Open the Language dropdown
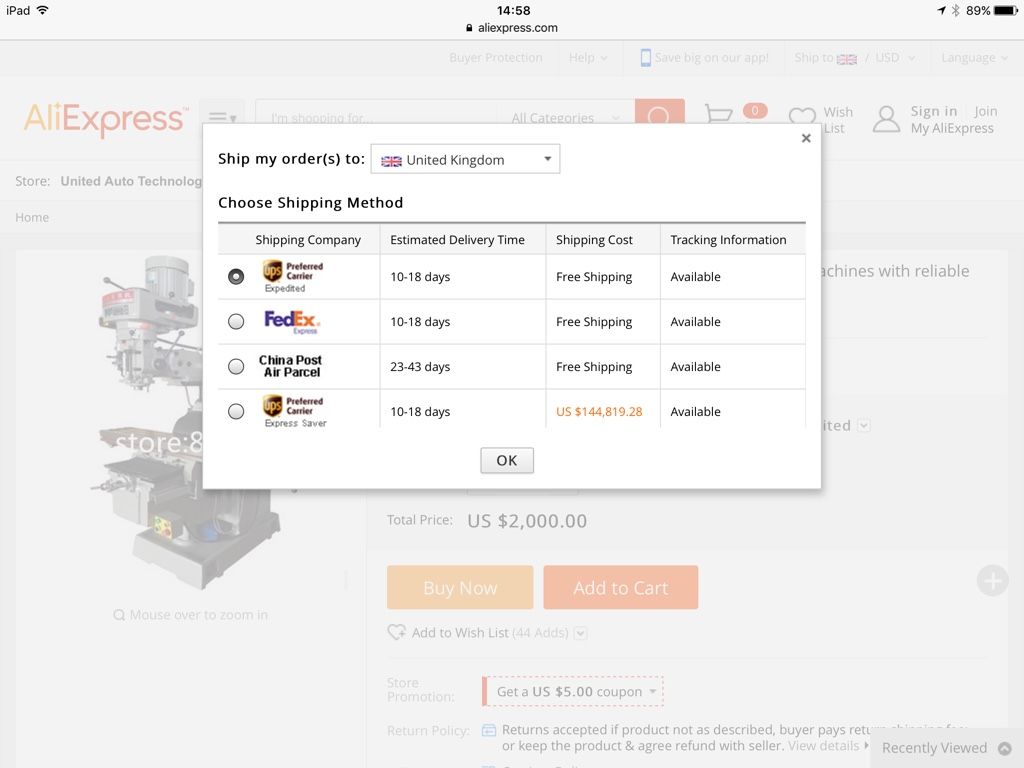This screenshot has height=768, width=1024. point(974,57)
